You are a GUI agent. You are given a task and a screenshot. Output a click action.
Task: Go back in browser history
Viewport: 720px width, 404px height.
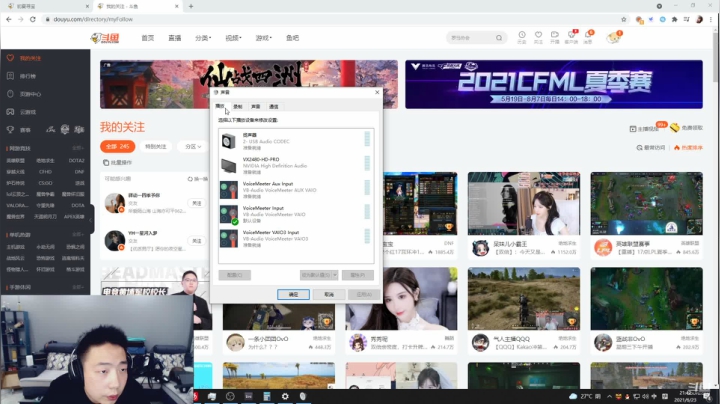pyautogui.click(x=9, y=19)
